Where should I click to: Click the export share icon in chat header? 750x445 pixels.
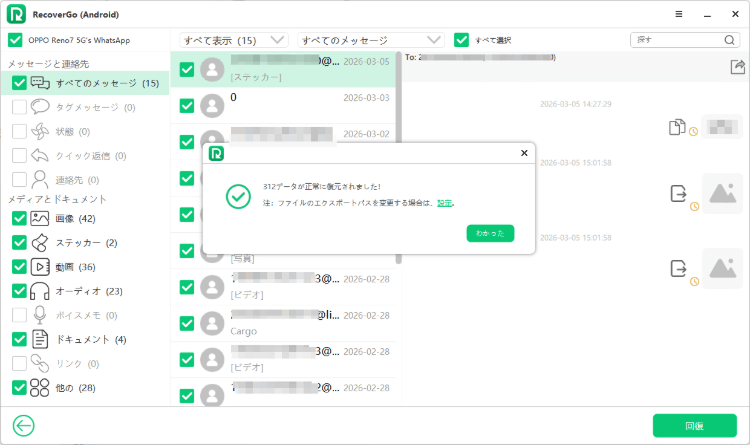tap(738, 67)
